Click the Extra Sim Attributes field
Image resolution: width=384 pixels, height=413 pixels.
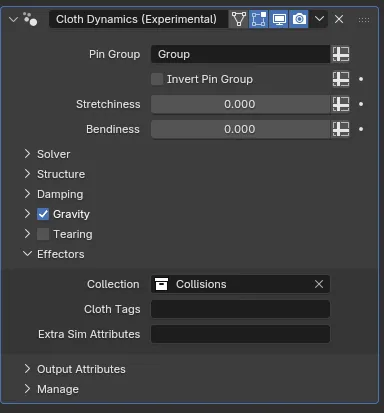pos(240,334)
